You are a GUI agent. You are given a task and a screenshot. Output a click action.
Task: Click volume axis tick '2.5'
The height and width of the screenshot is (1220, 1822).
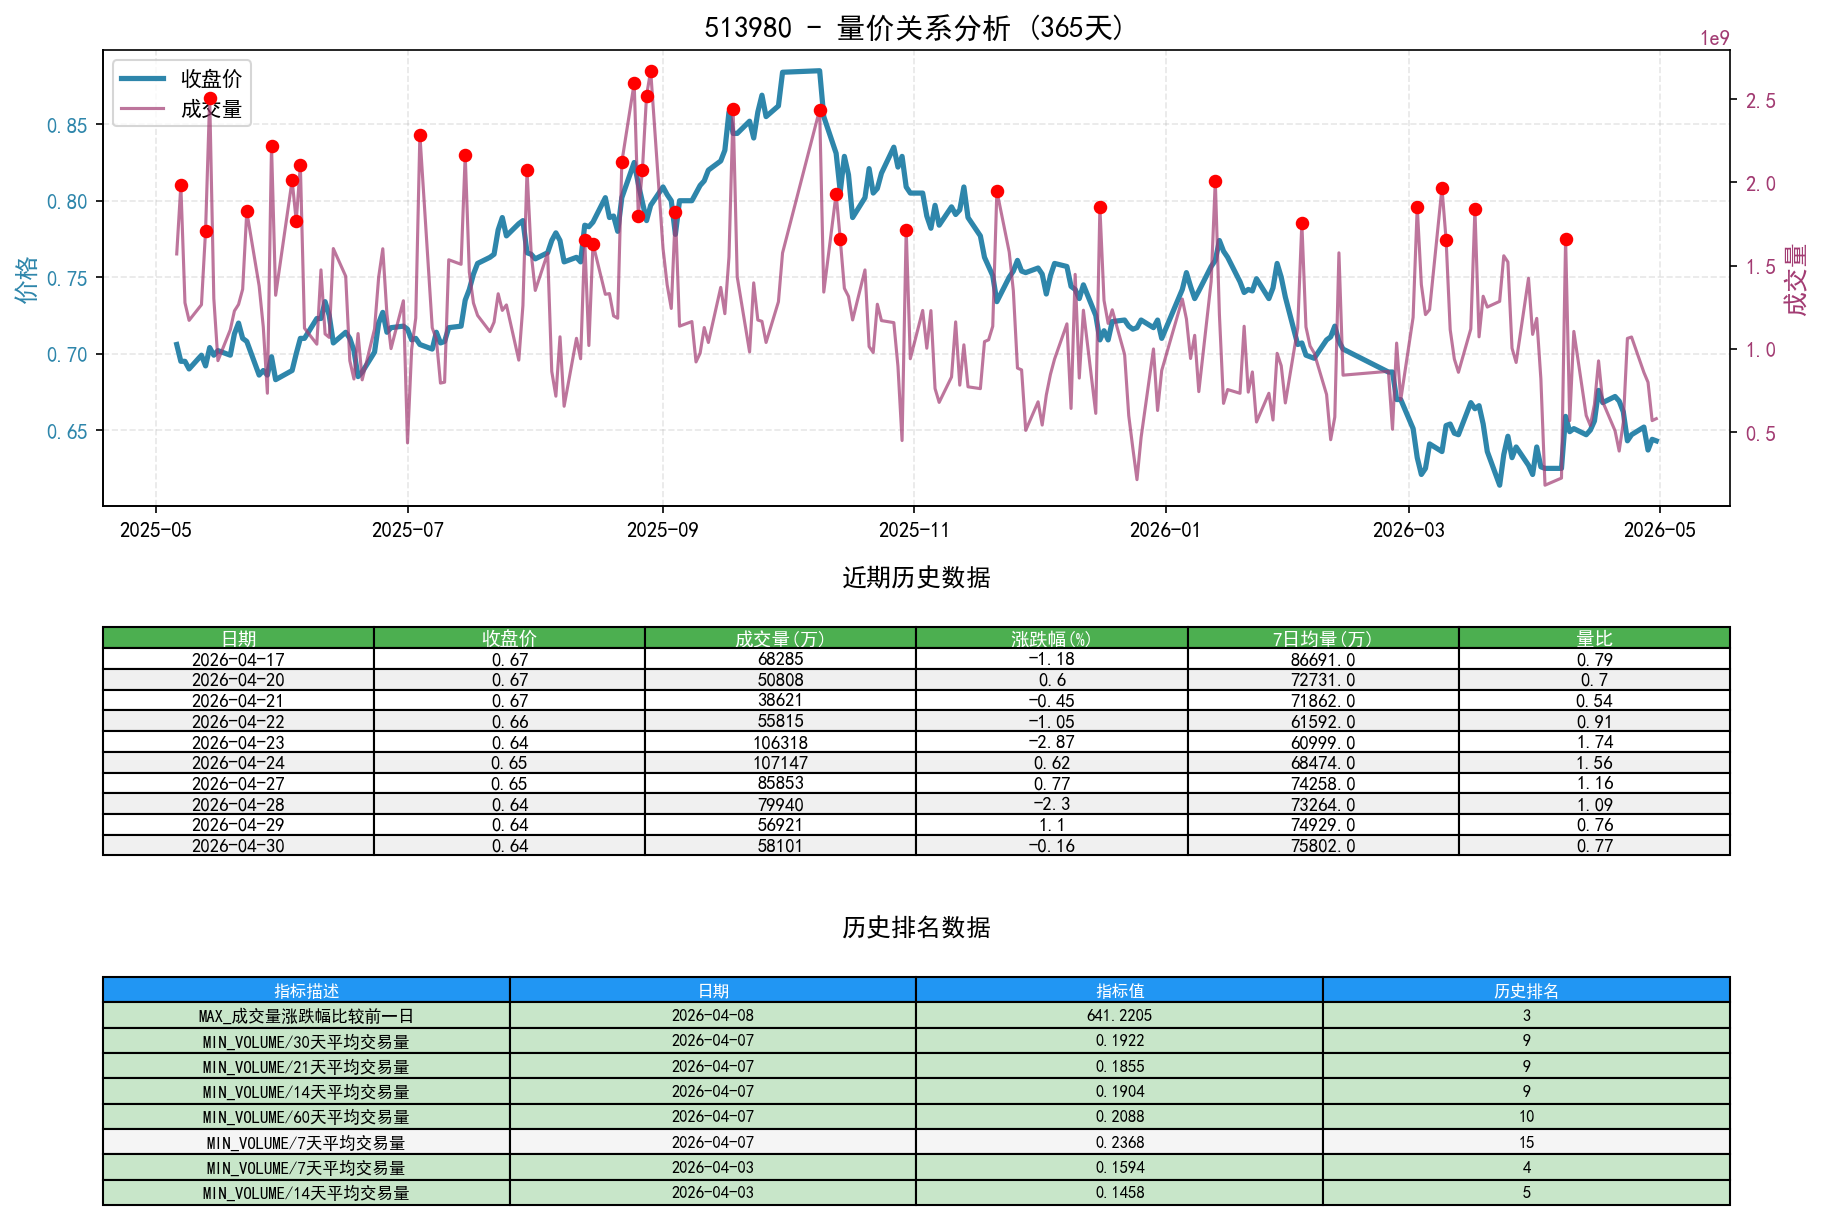click(x=1761, y=100)
